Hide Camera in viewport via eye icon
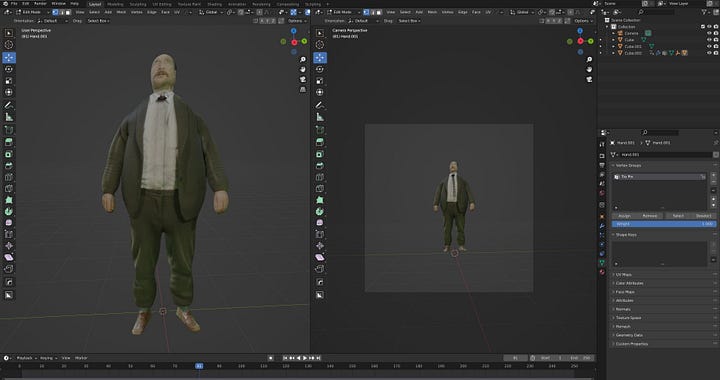The image size is (720, 380). click(x=709, y=33)
